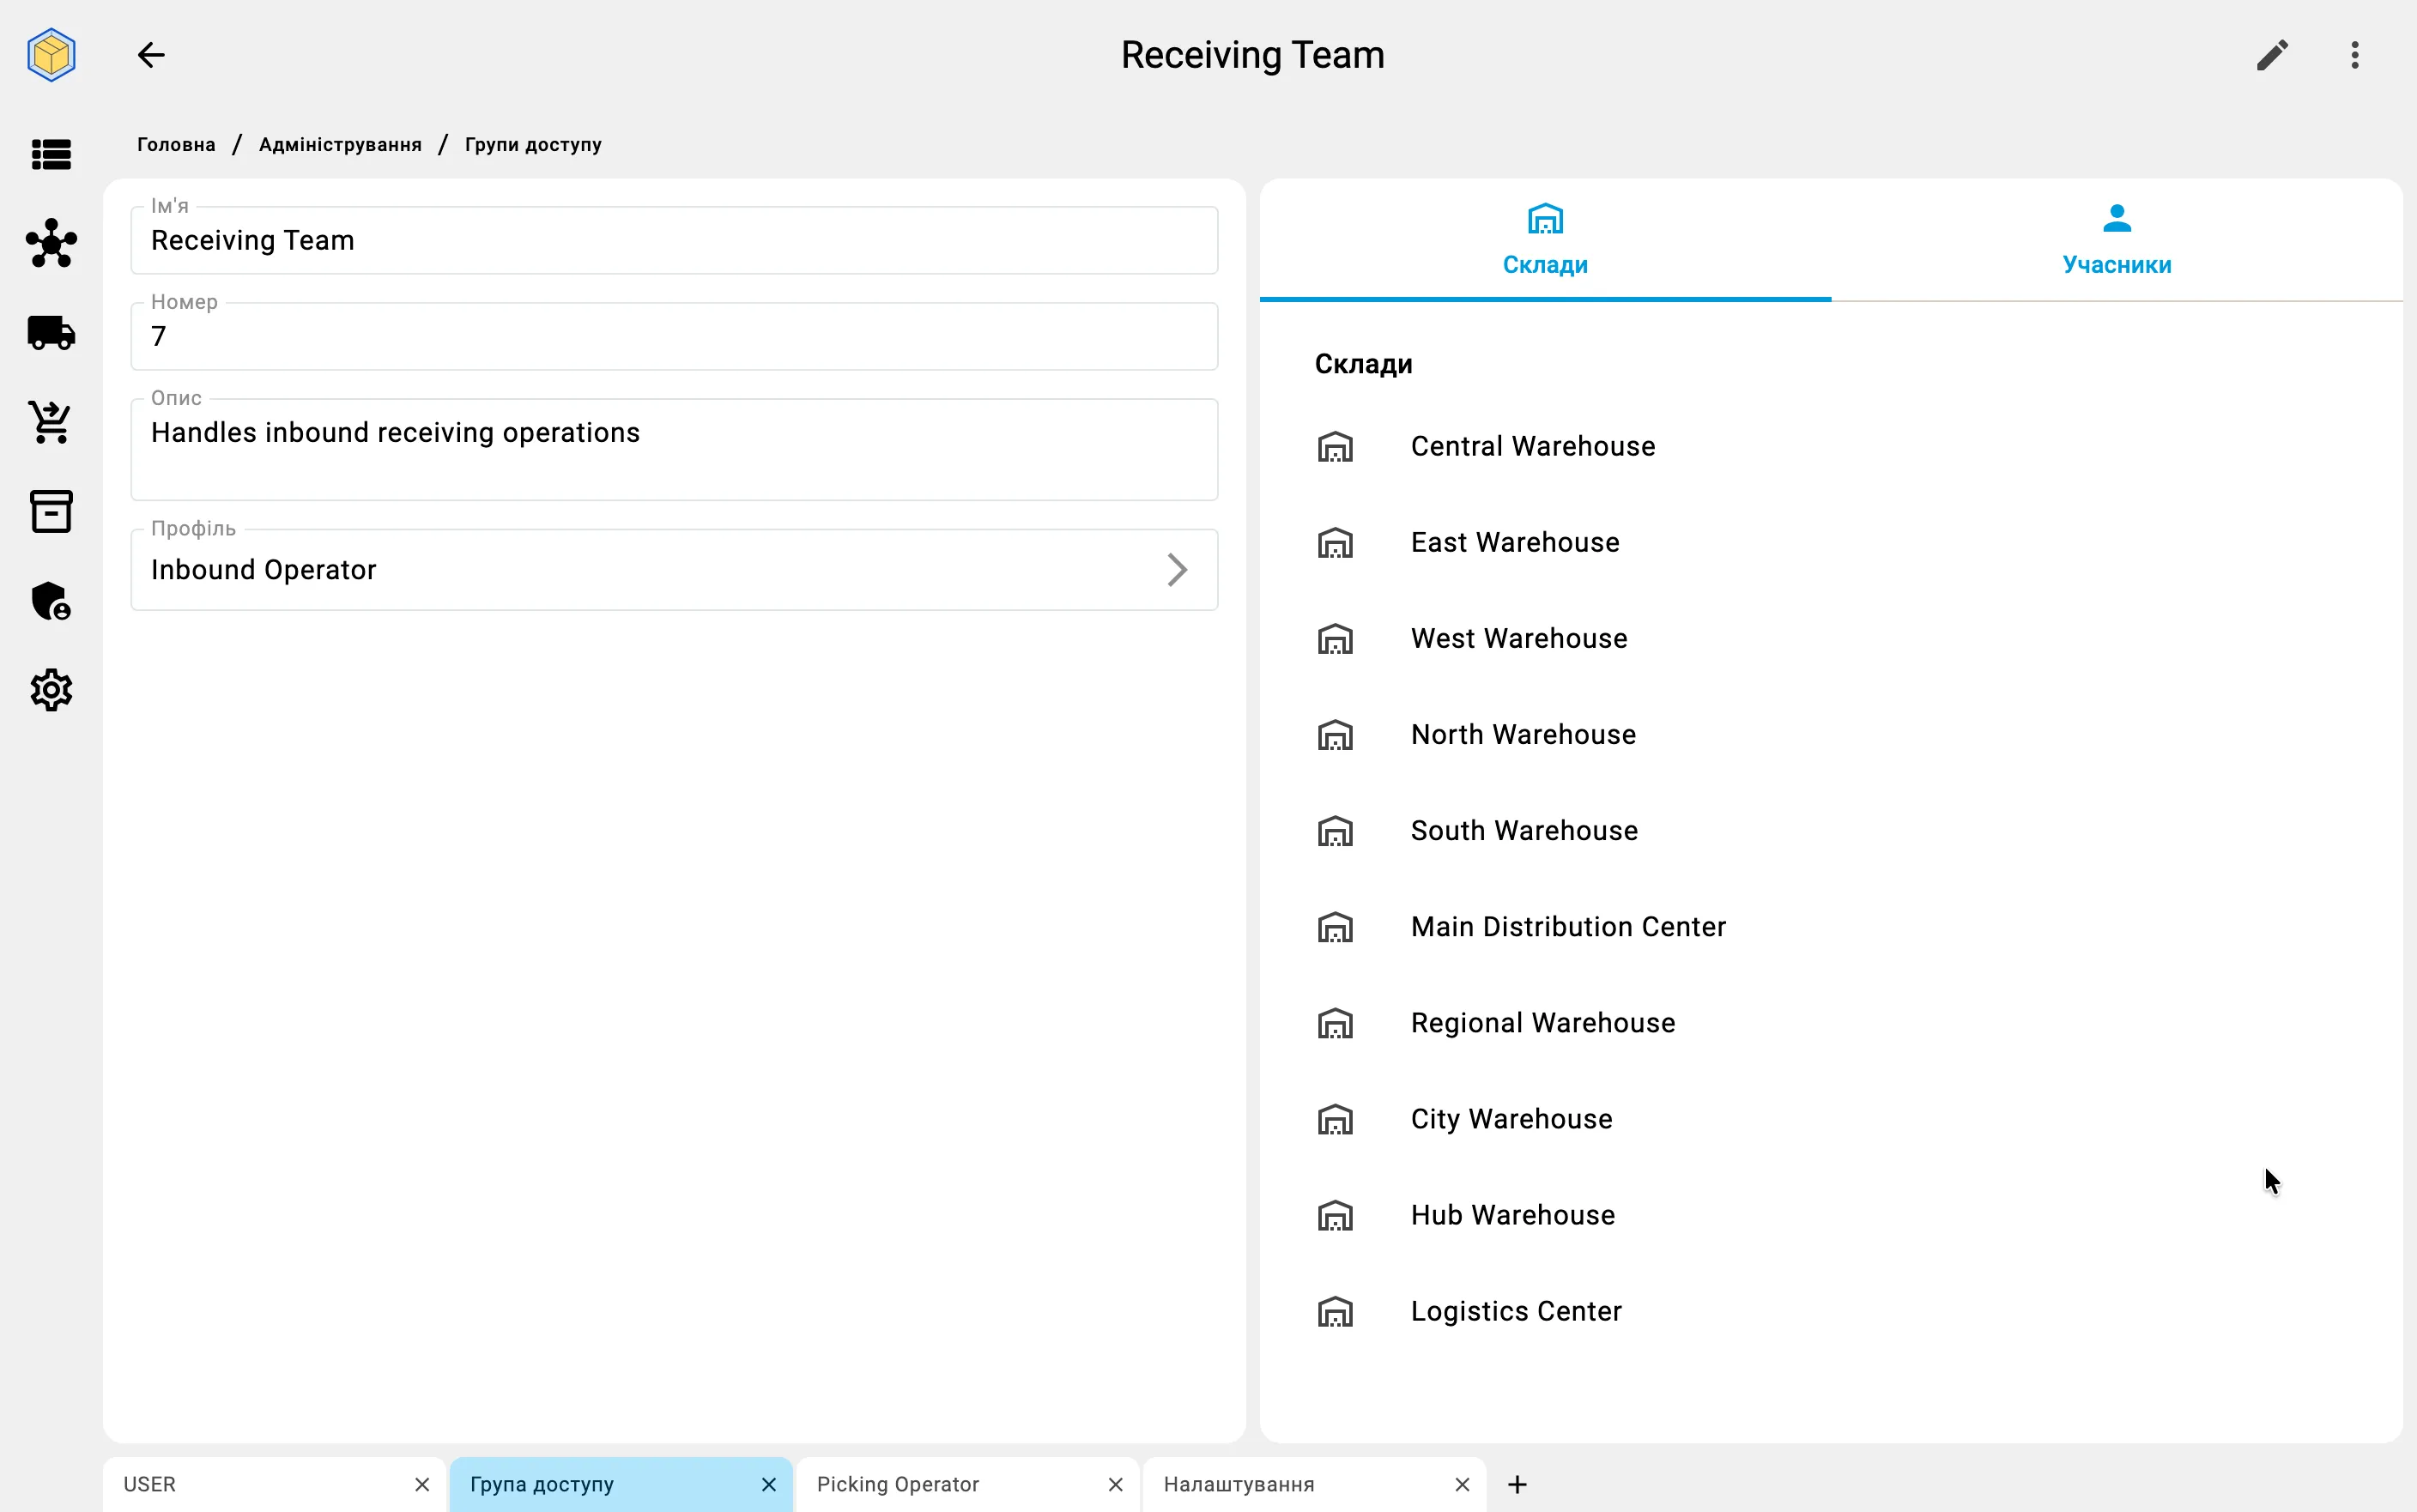
Task: Open the three-dot more options menu
Action: click(x=2355, y=55)
